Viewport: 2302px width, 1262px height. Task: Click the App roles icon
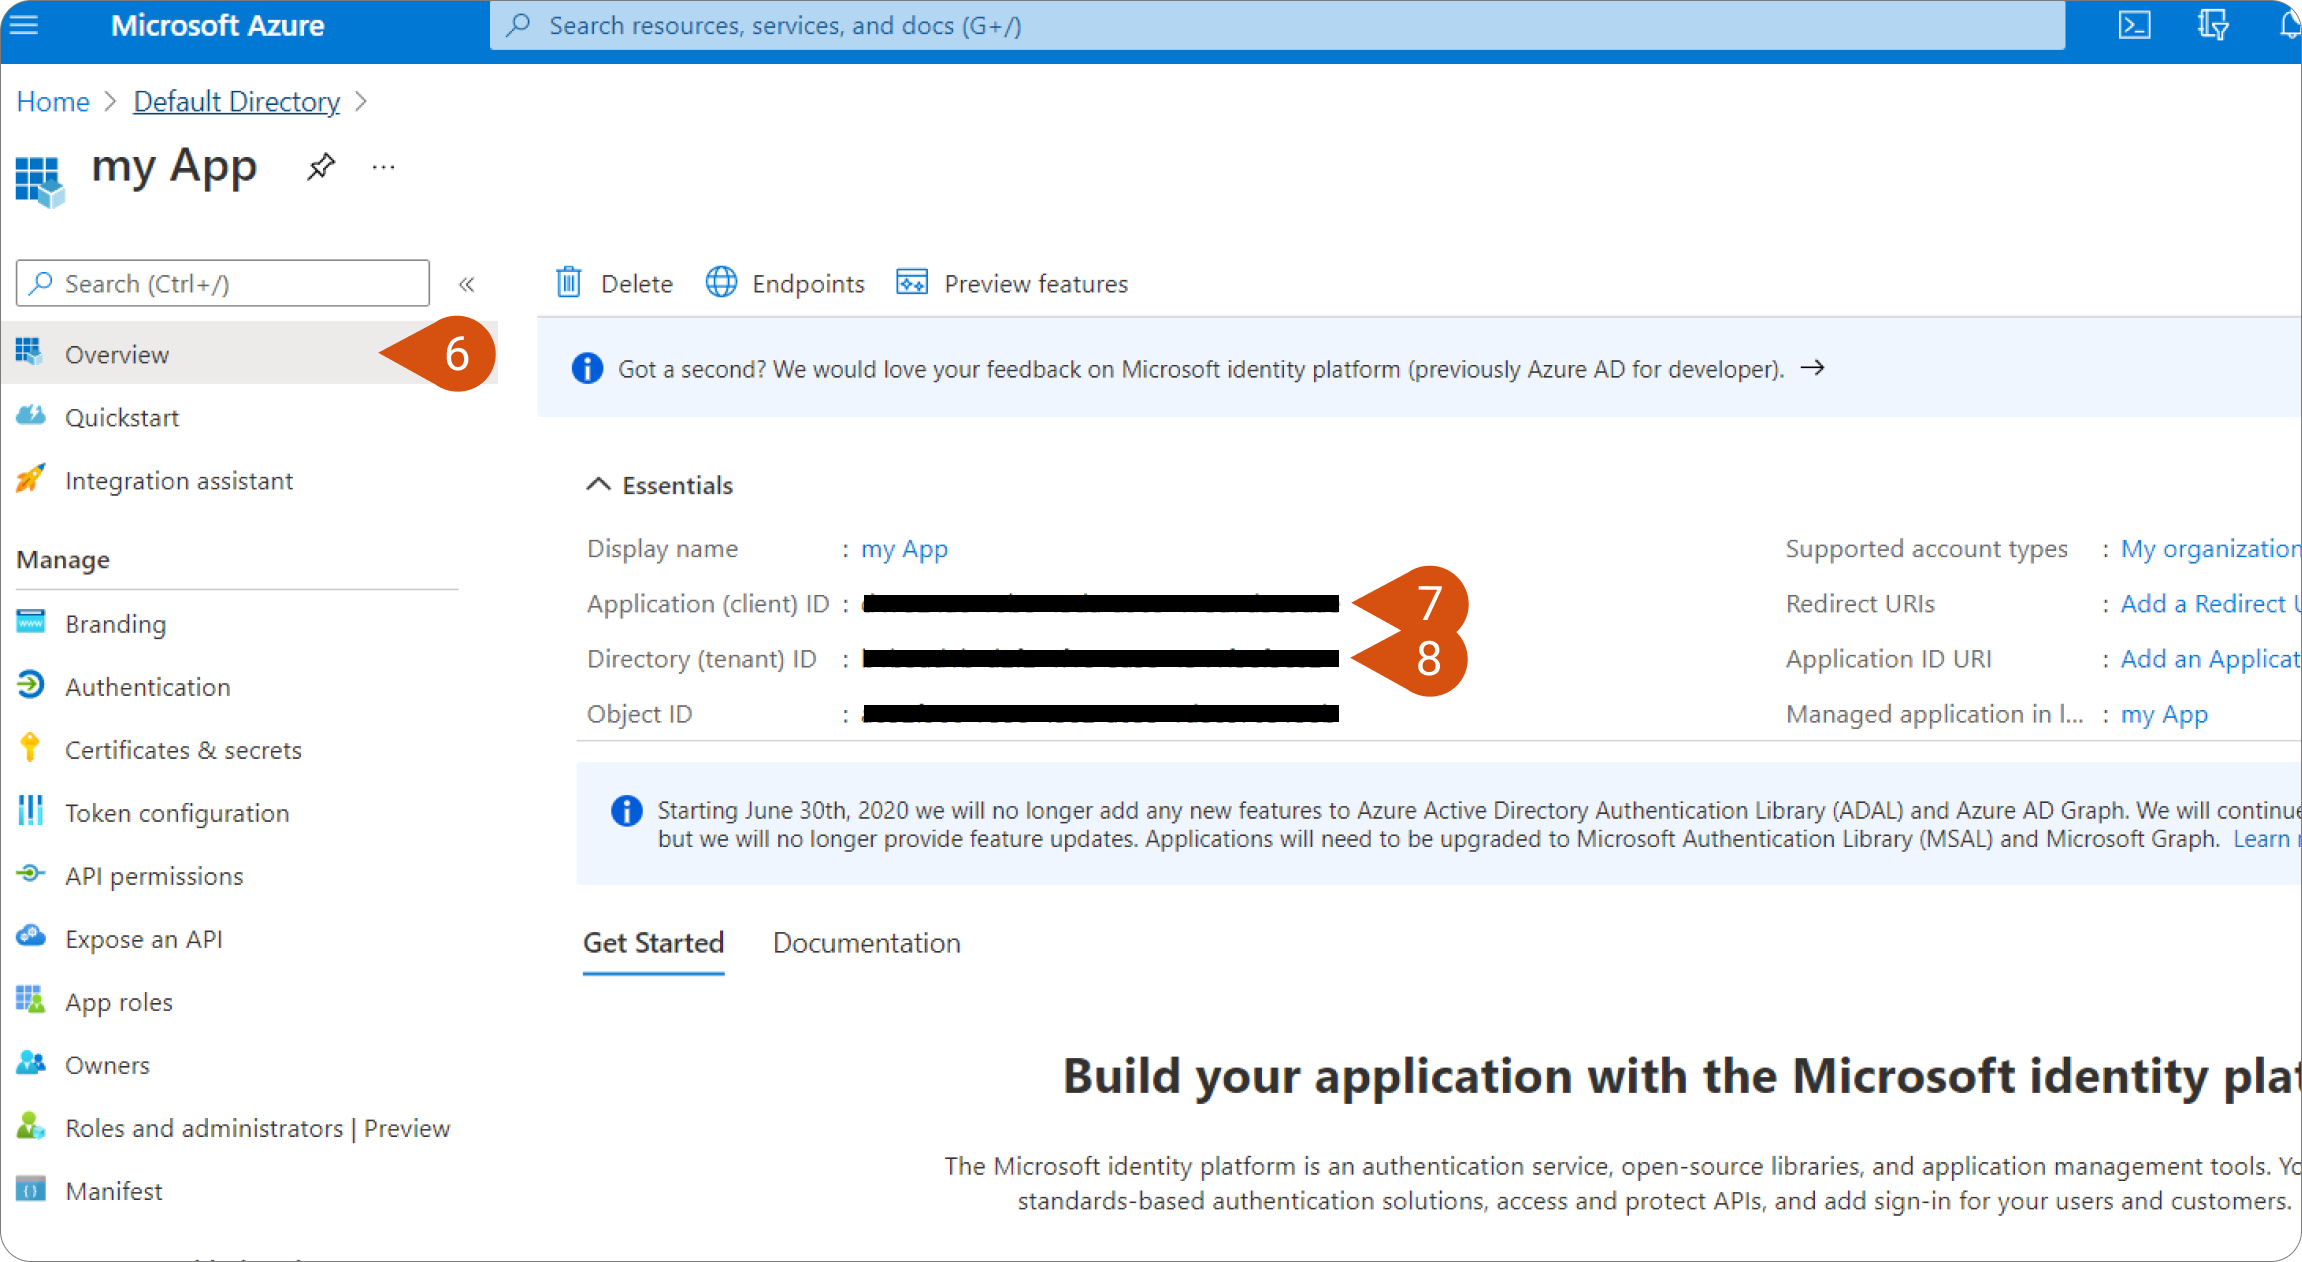point(31,1000)
